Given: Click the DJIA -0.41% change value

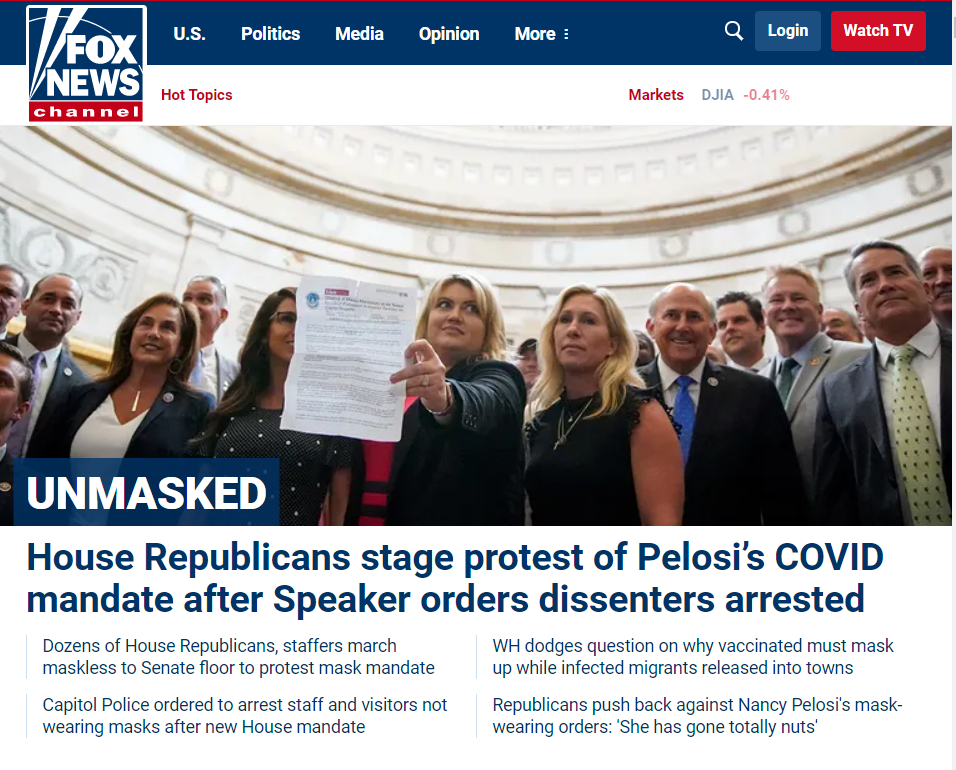Looking at the screenshot, I should [766, 95].
